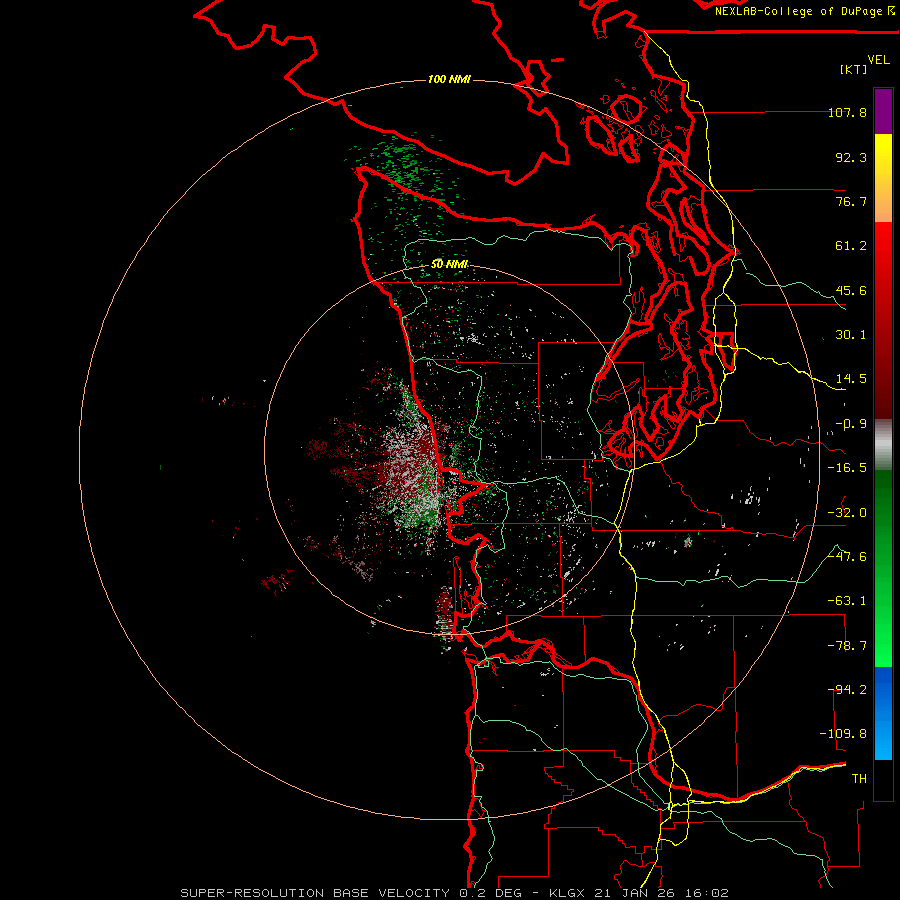Click the -16.5 legend value
Image resolution: width=900 pixels, height=900 pixels.
pyautogui.click(x=847, y=468)
